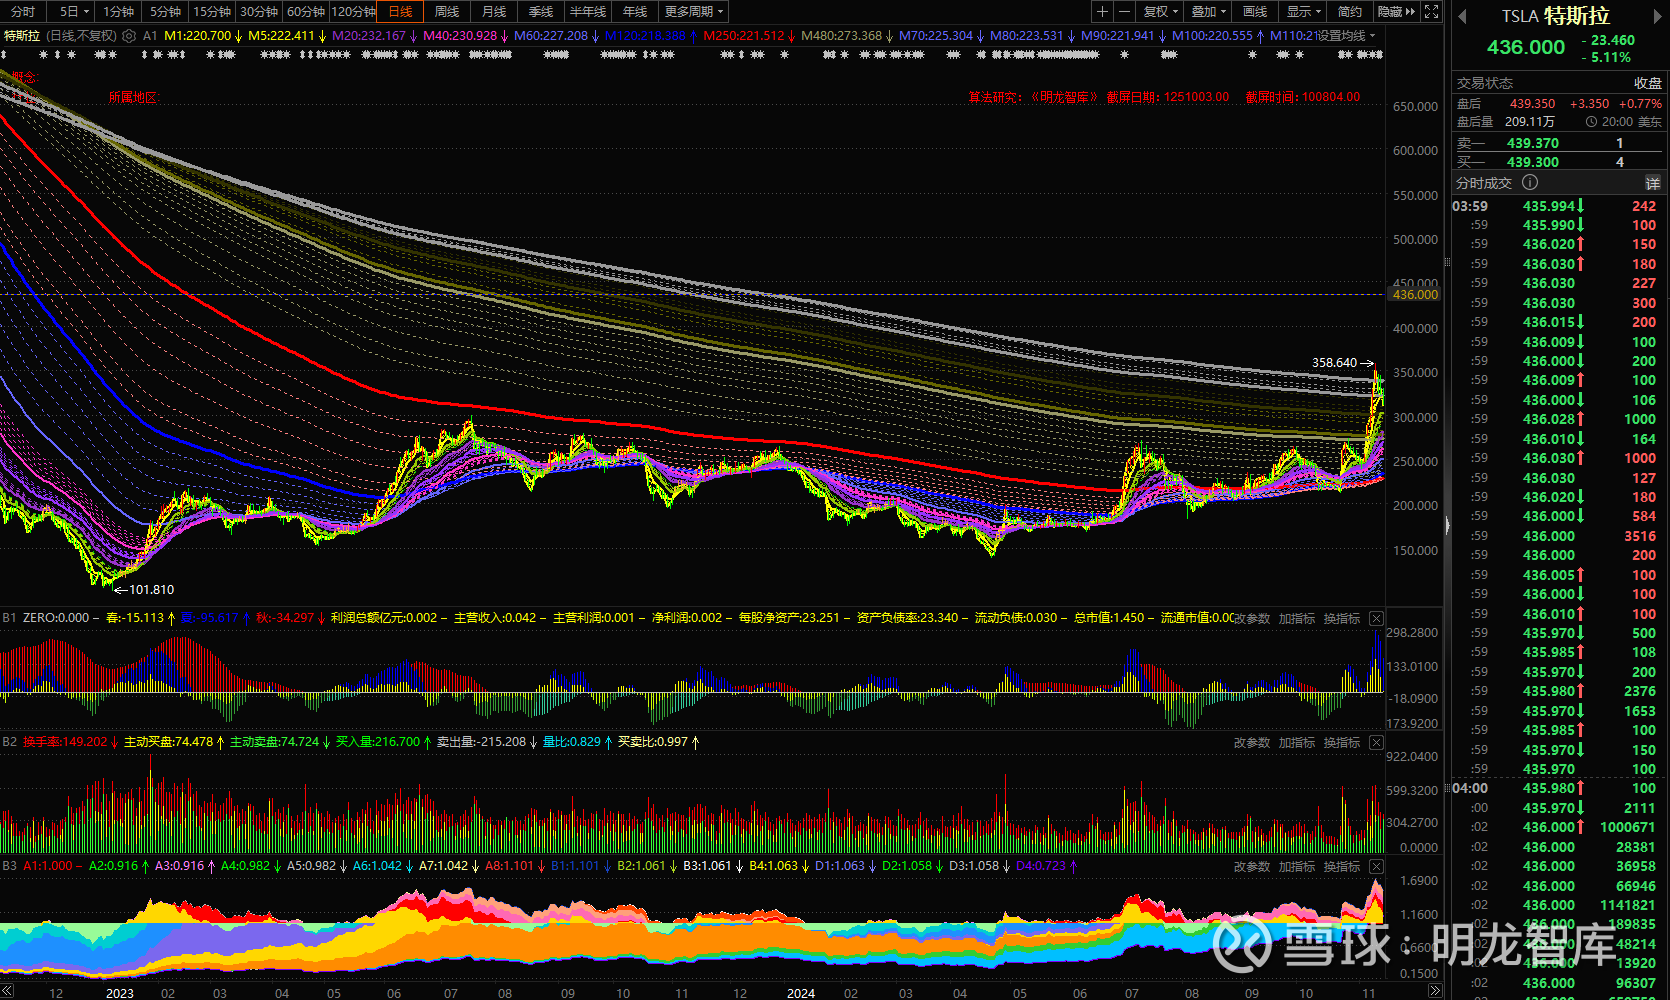
Task: Collapse side panel via 隐藏 arrows
Action: 1397,12
